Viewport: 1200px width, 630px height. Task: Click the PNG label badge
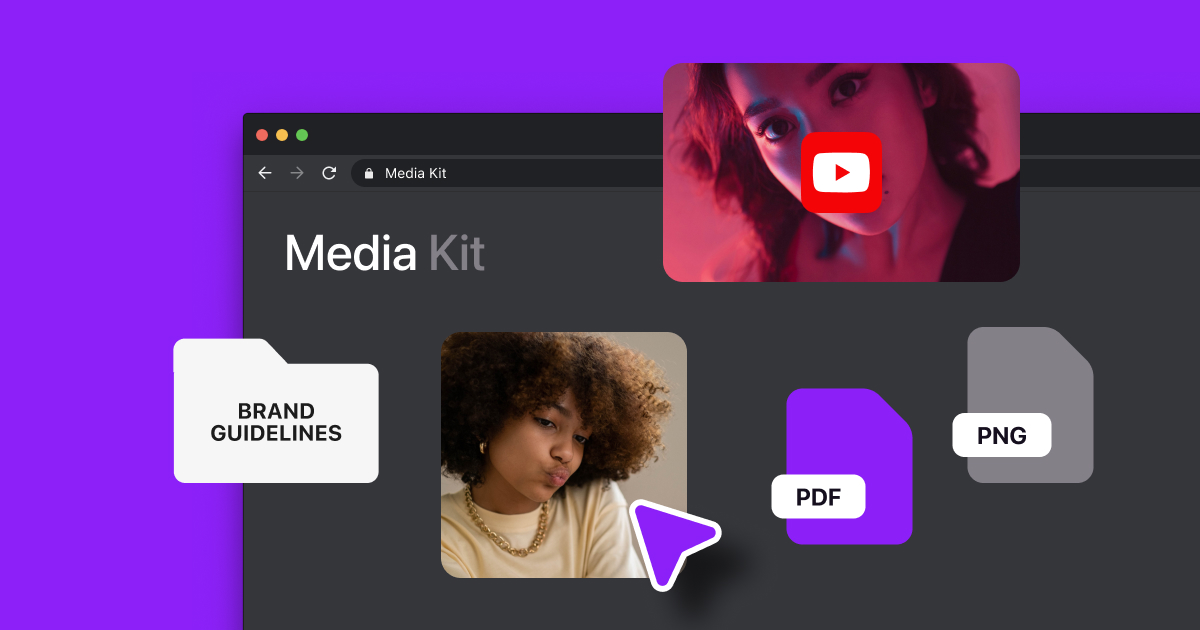1001,435
